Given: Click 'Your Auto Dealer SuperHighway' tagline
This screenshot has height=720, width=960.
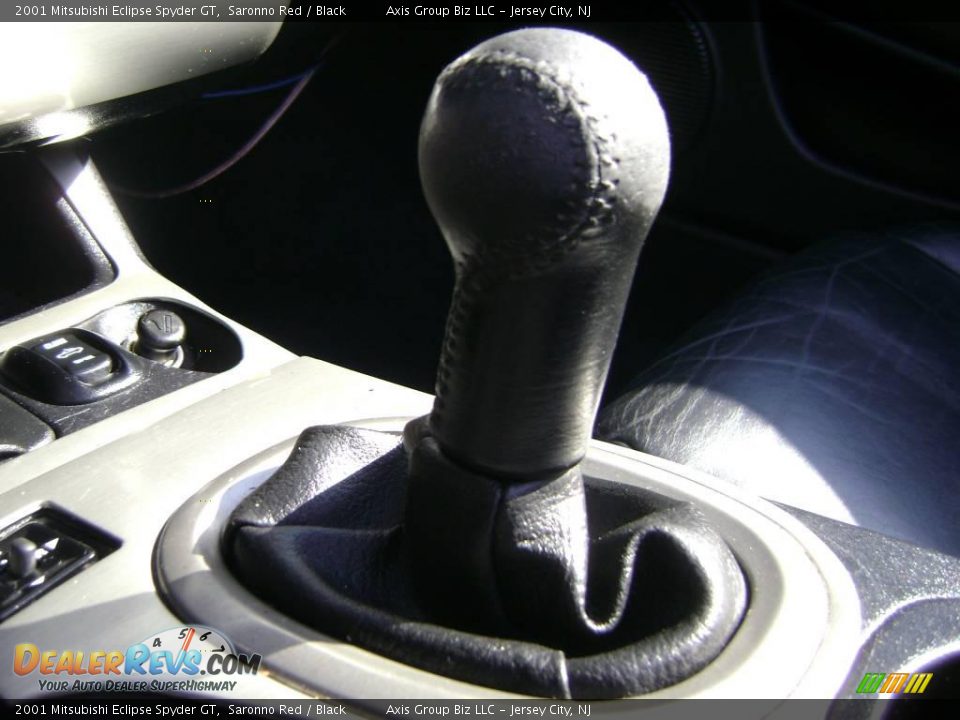Looking at the screenshot, I should tap(137, 685).
